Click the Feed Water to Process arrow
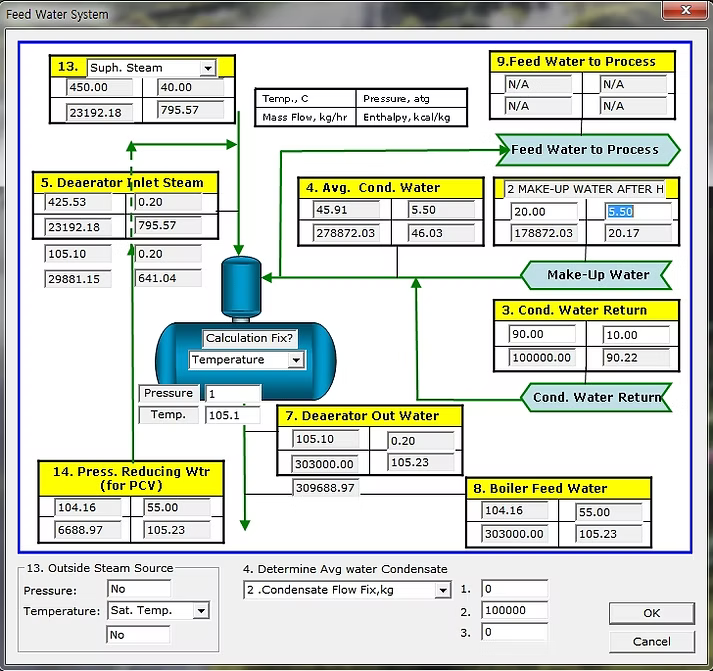713x671 pixels. coord(587,150)
